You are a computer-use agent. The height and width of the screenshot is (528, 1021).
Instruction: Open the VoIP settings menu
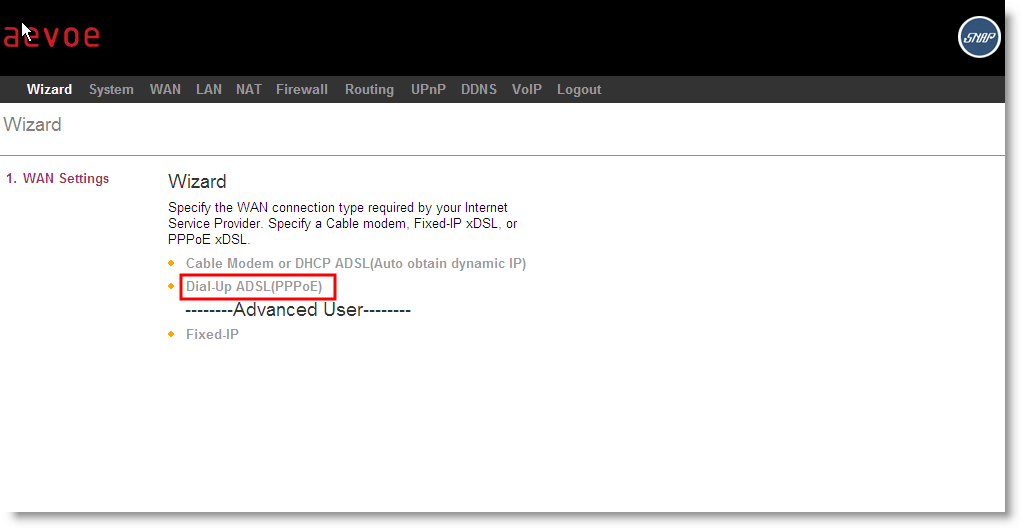coord(527,90)
